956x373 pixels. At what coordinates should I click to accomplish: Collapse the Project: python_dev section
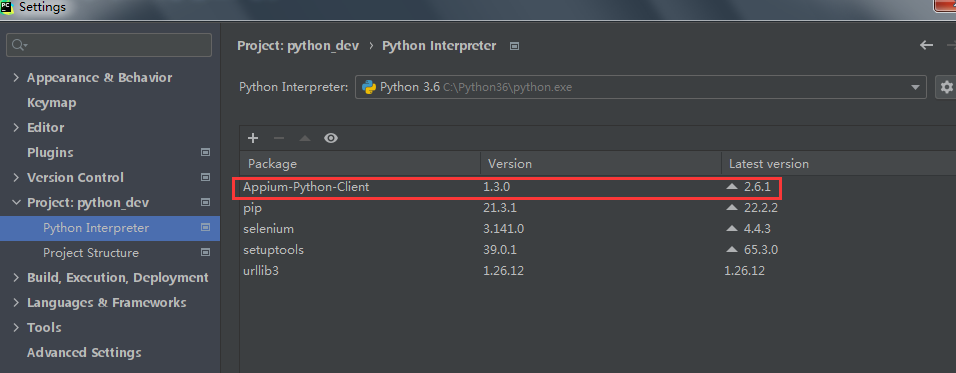click(16, 202)
